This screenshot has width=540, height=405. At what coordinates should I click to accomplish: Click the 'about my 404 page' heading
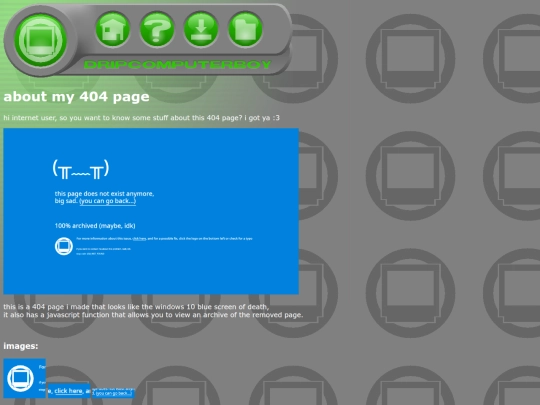click(76, 97)
